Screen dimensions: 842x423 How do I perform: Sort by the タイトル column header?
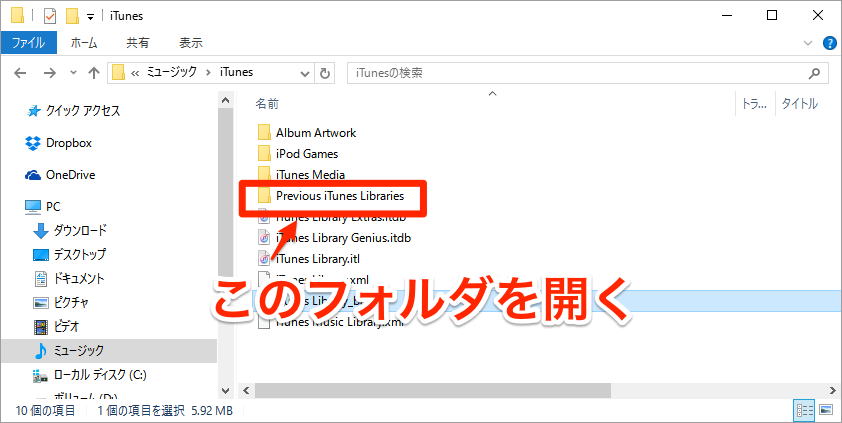pyautogui.click(x=799, y=104)
